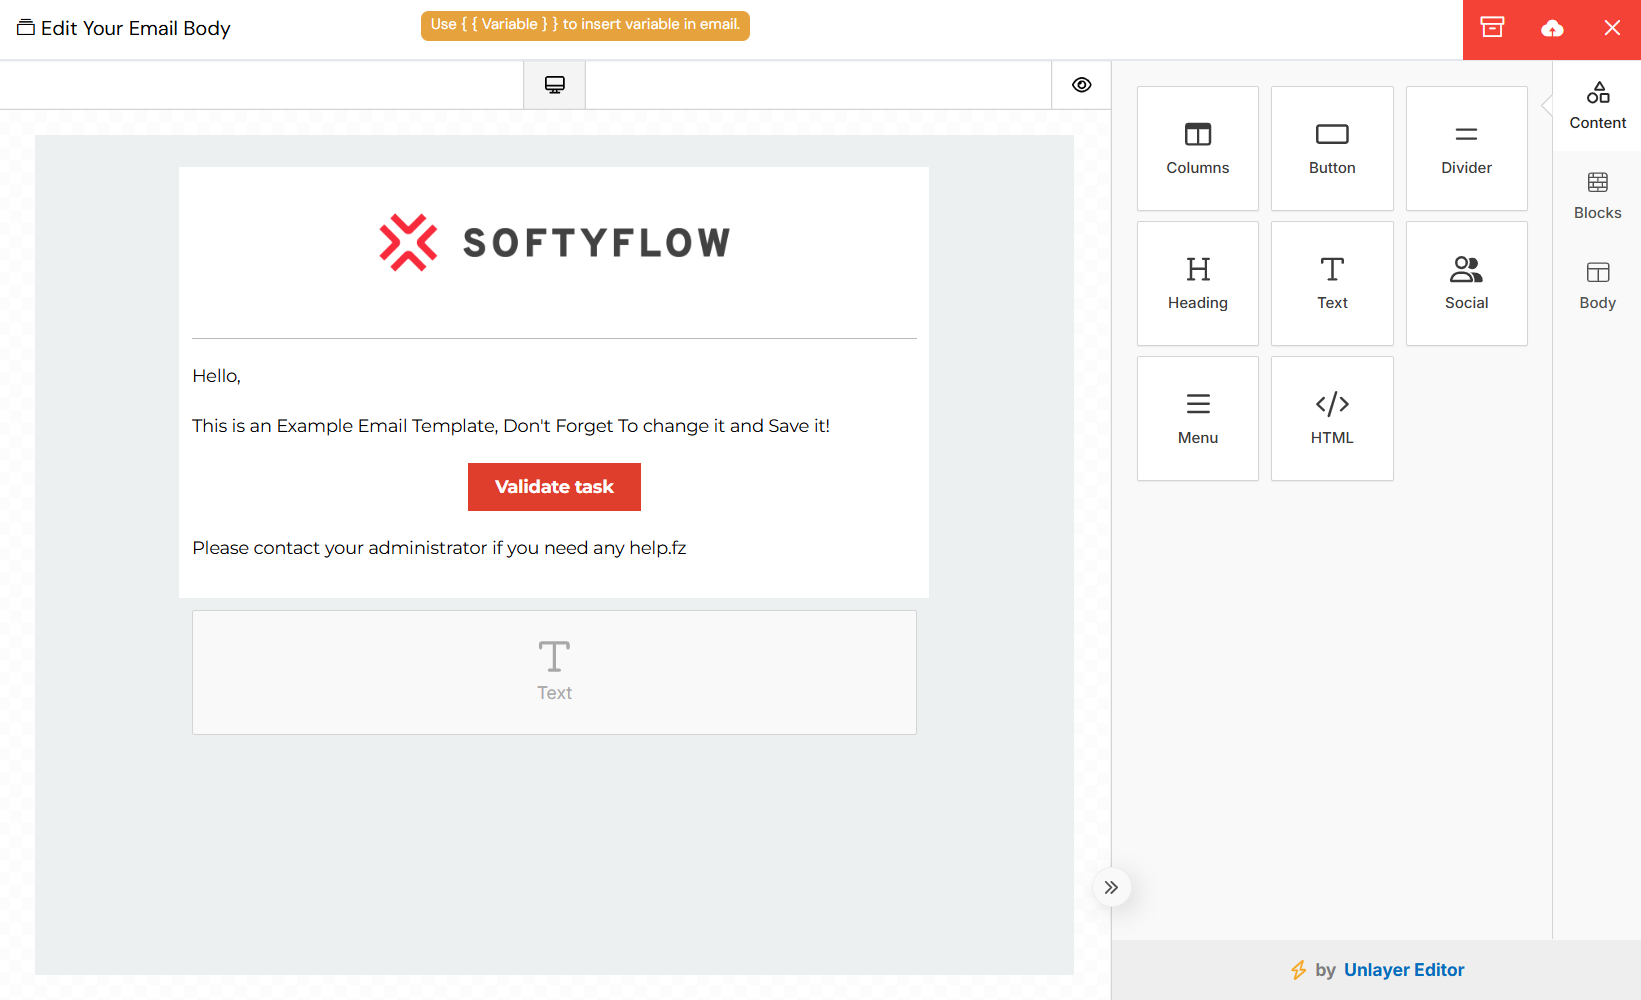Screen dimensions: 1641x1000
Task: Insert a custom HTML block
Action: (x=1331, y=418)
